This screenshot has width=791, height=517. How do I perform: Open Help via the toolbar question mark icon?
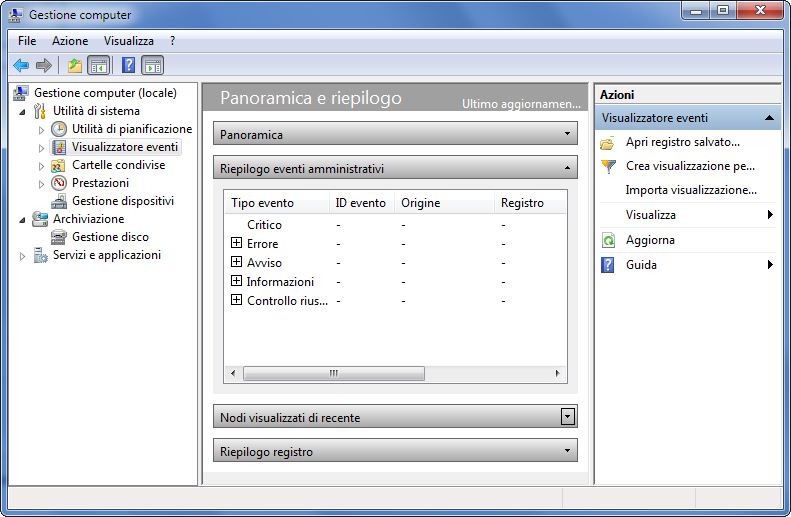(129, 65)
